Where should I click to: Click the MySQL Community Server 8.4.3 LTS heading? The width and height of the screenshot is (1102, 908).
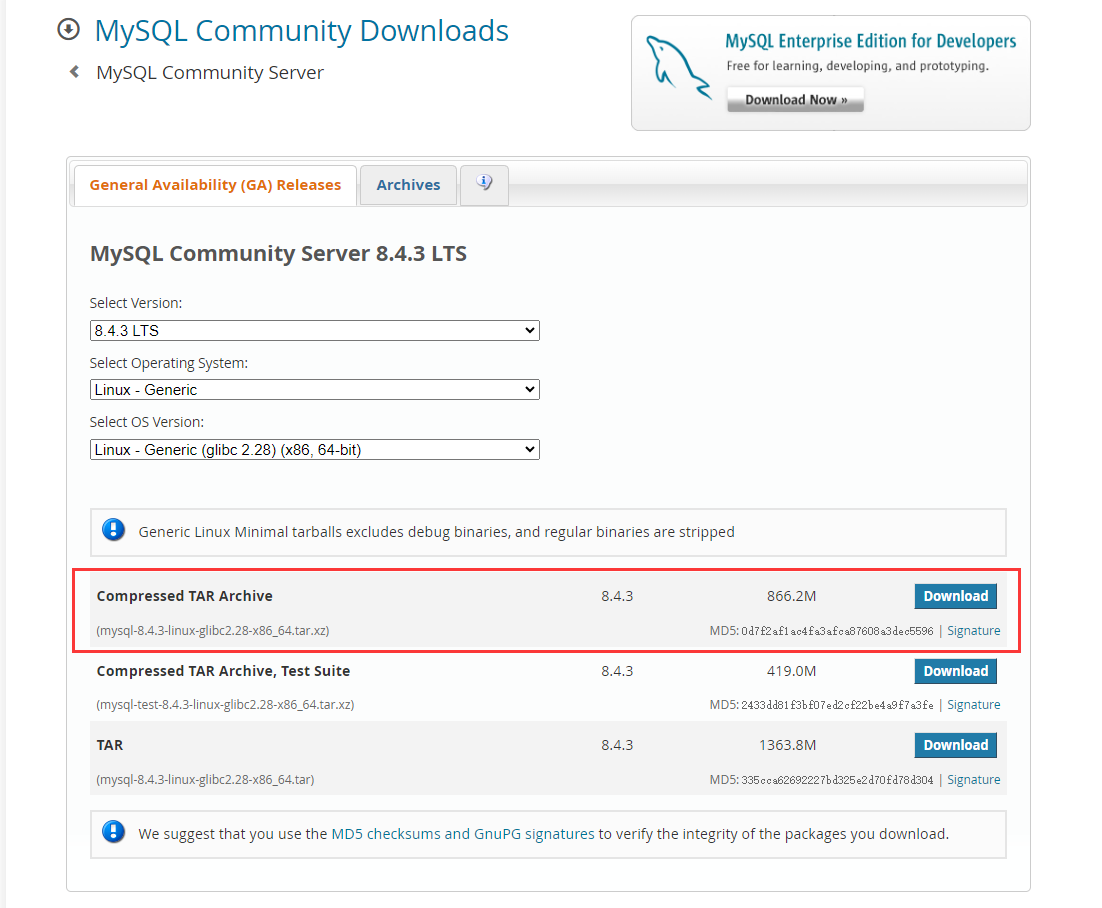[278, 253]
